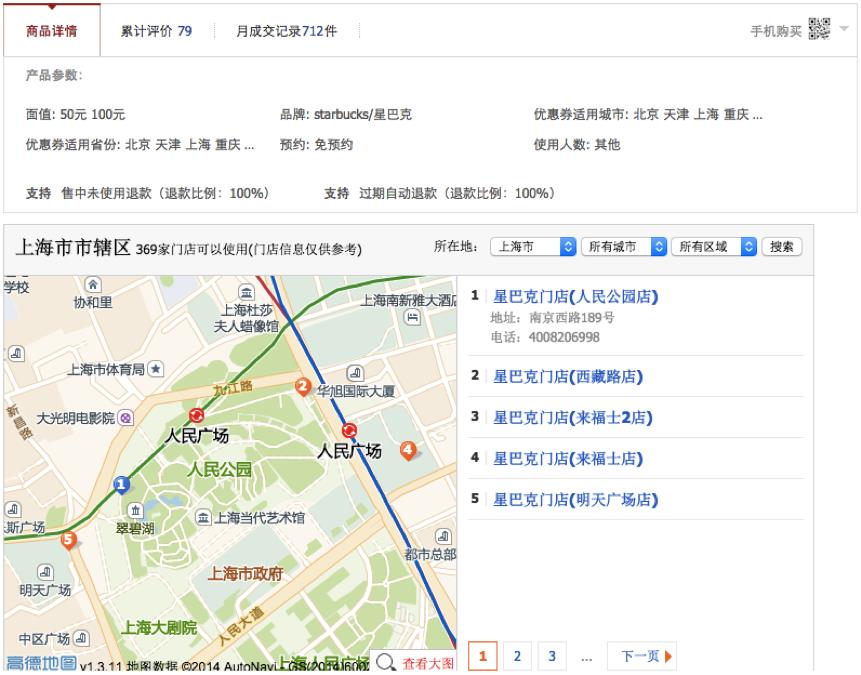Screen dimensions: 861x675
Task: Click the phone number 4008206998
Action: (564, 337)
